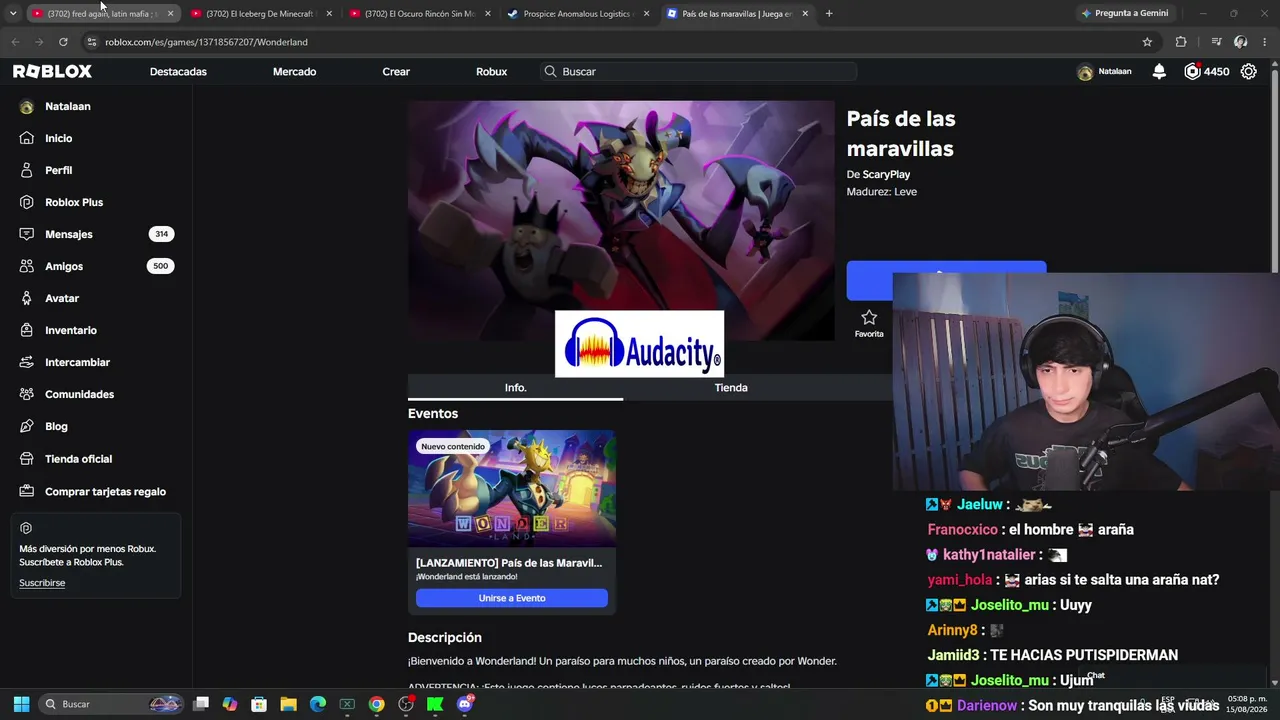Select the Tienda tab
This screenshot has height=720, width=1280.
(x=731, y=387)
